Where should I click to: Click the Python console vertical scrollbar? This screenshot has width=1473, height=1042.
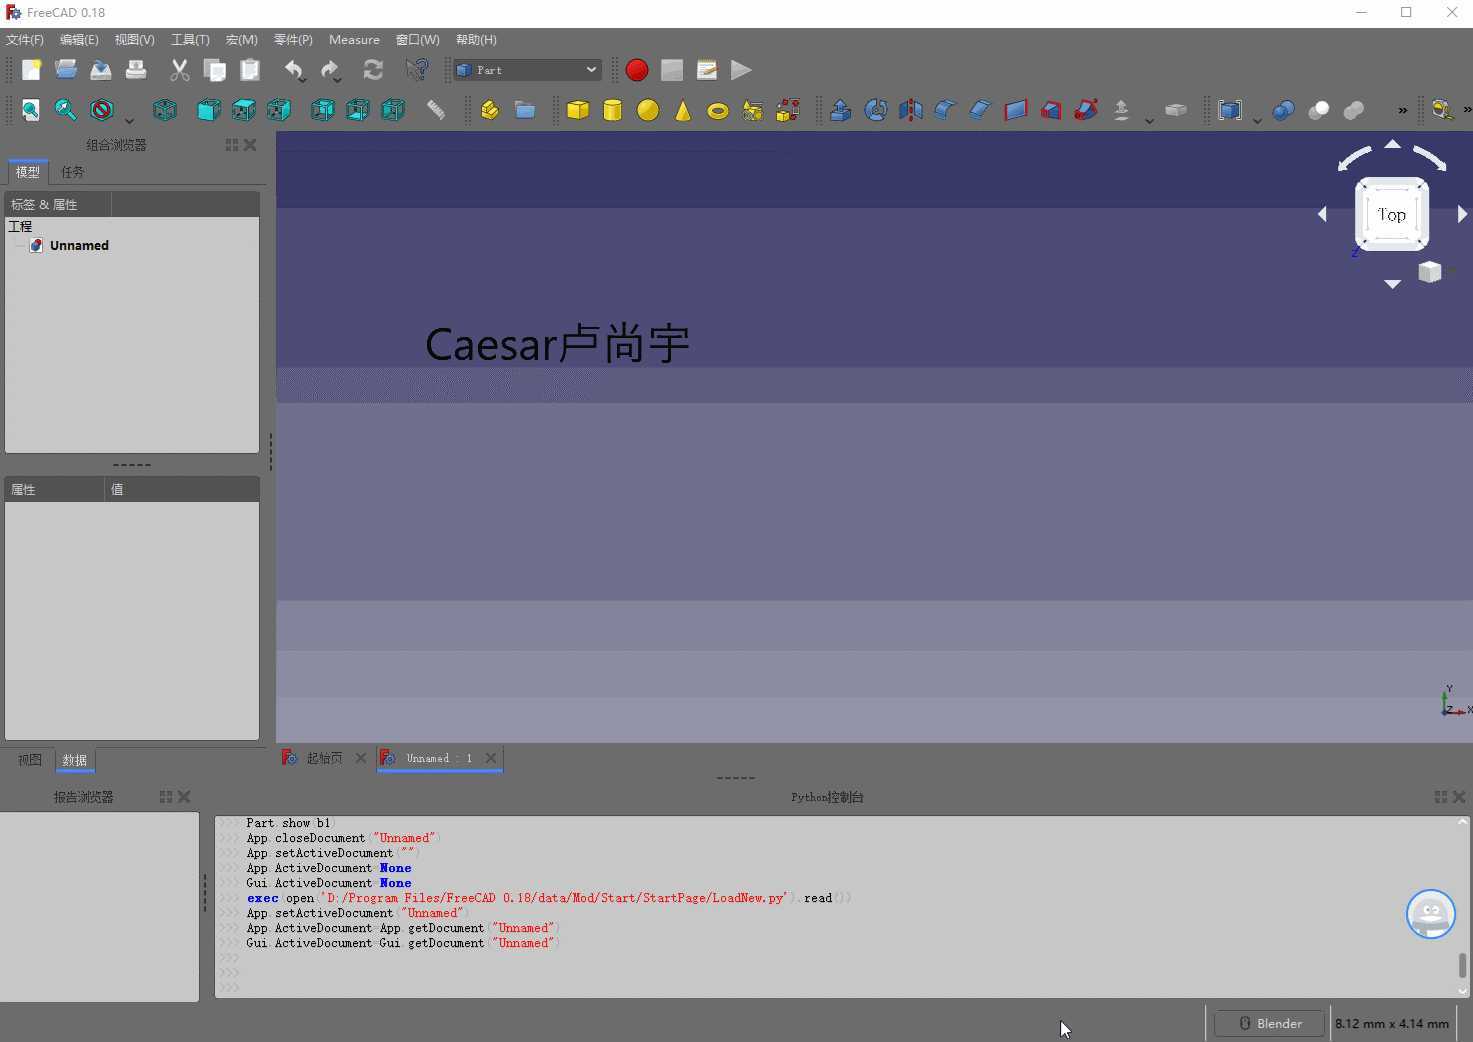tap(1462, 965)
